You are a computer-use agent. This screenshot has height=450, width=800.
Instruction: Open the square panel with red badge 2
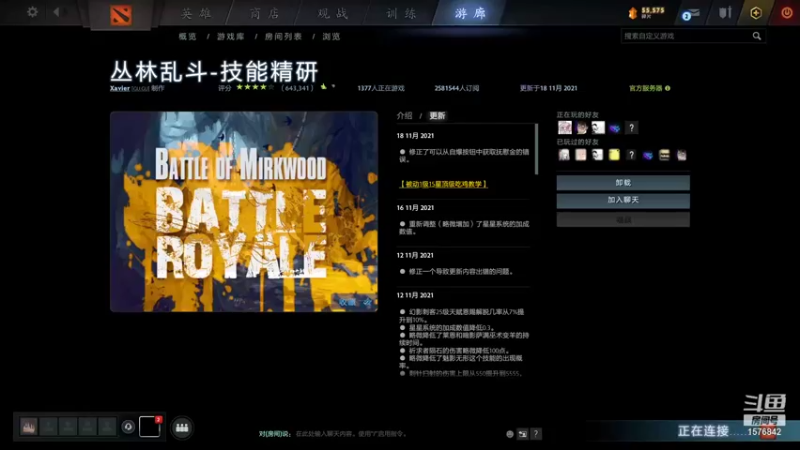coord(150,427)
